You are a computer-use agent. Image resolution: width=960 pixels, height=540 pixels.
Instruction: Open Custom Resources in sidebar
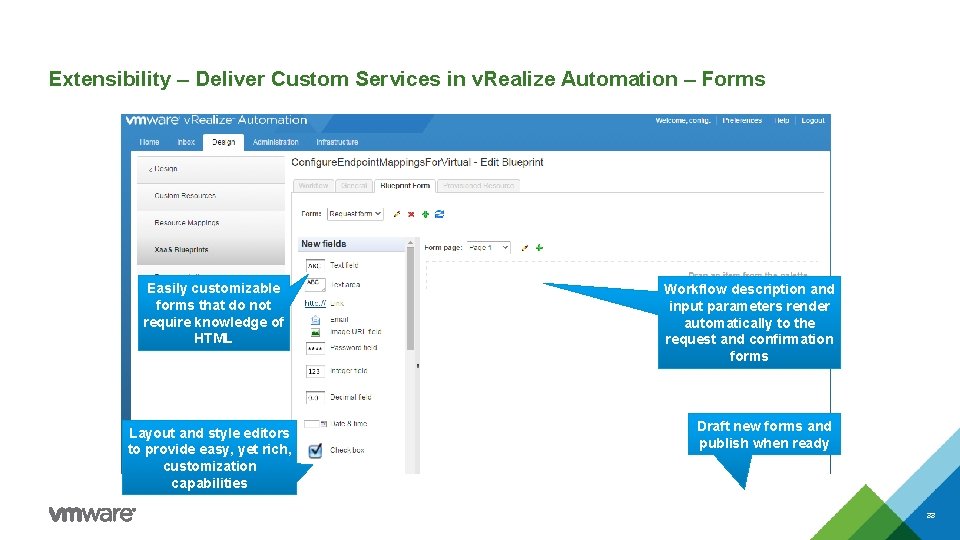pos(211,196)
